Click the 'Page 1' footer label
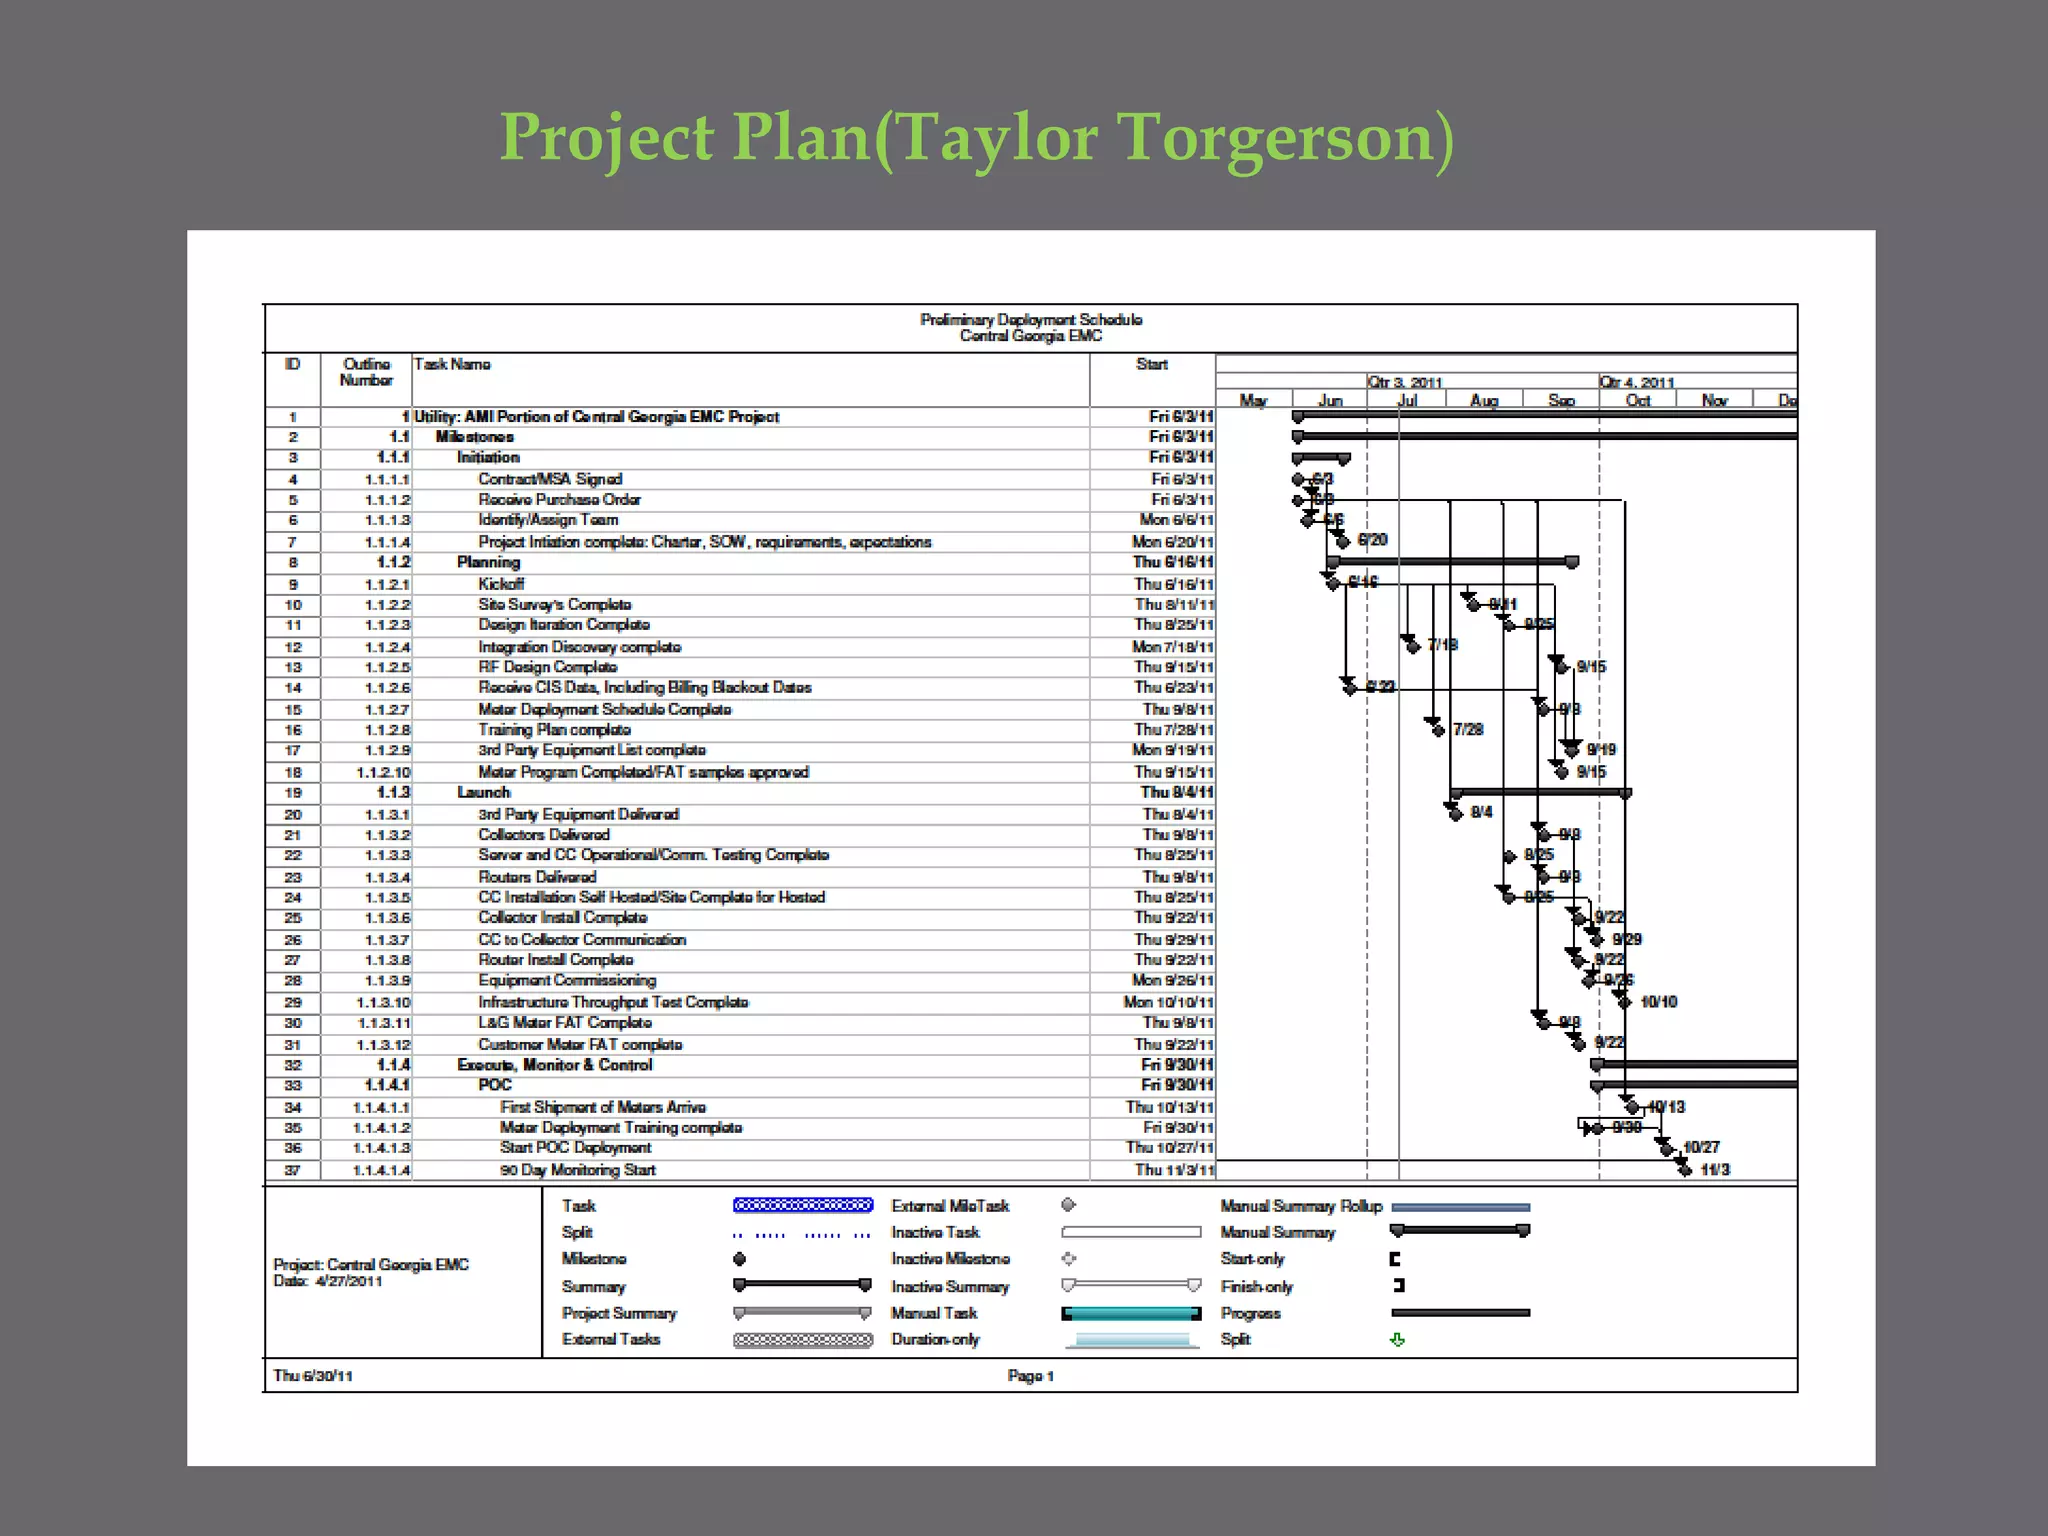This screenshot has height=1536, width=2048. 1031,1376
